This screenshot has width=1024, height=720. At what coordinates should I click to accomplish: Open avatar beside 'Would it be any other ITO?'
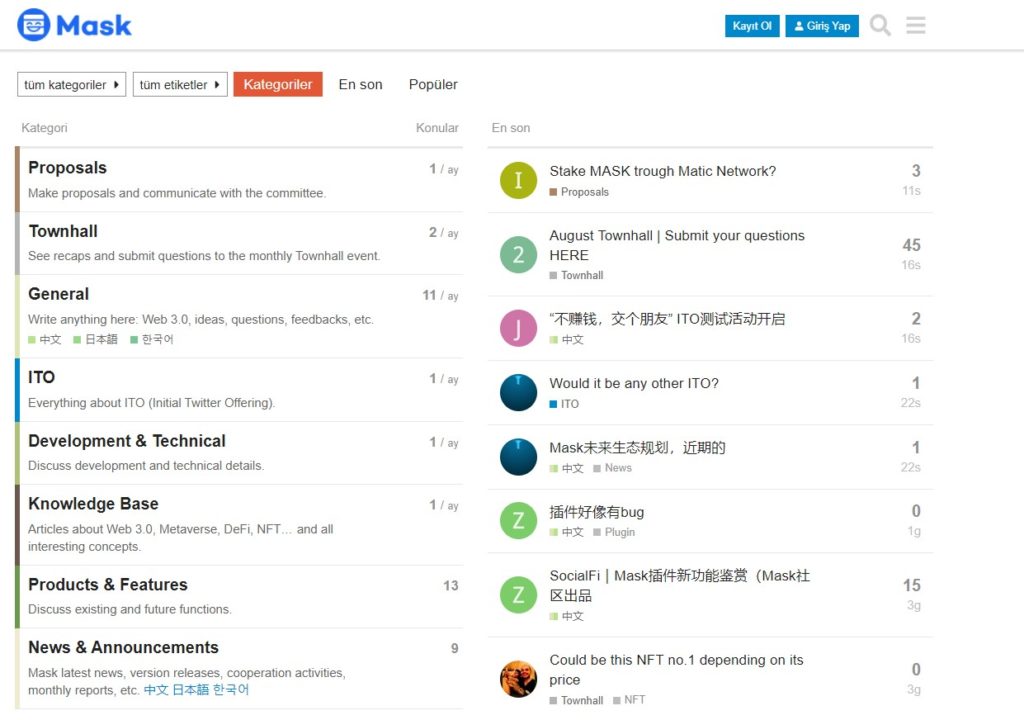pos(518,393)
